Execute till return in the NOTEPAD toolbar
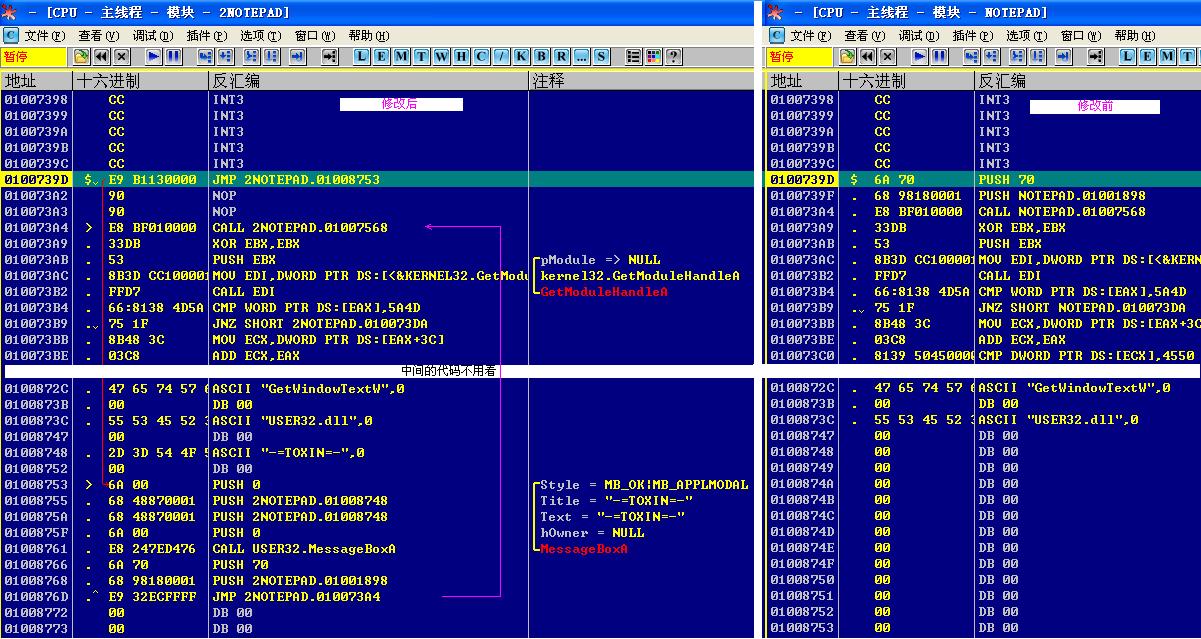1201x639 pixels. (1062, 57)
